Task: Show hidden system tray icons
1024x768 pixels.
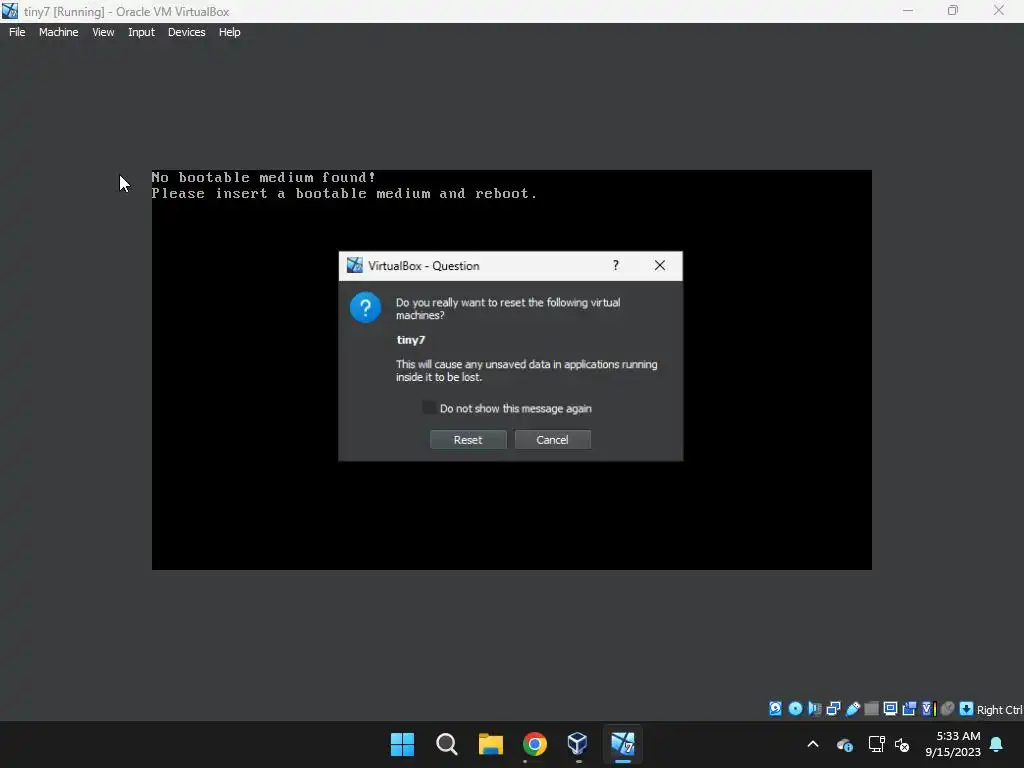Action: (x=813, y=744)
